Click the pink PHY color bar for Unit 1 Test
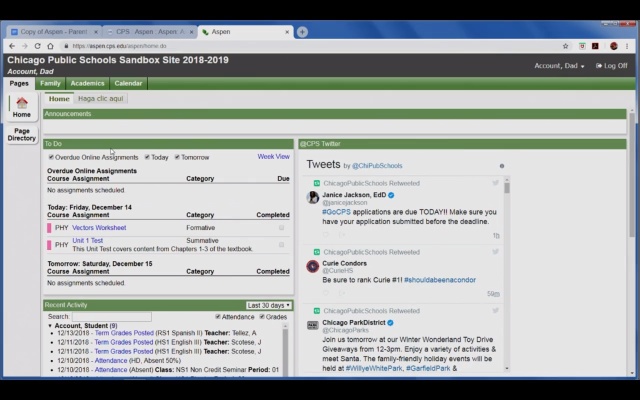Image resolution: width=640 pixels, height=400 pixels. click(49, 245)
